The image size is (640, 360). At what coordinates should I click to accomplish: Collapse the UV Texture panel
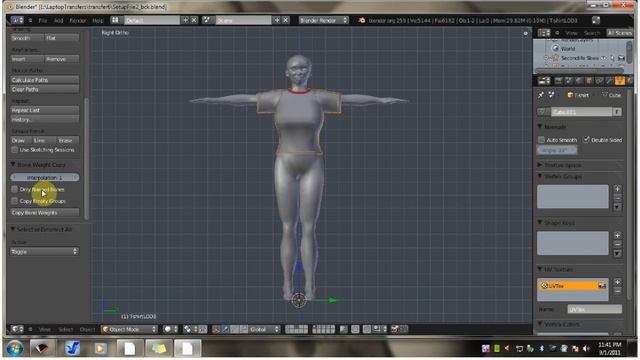pyautogui.click(x=540, y=269)
